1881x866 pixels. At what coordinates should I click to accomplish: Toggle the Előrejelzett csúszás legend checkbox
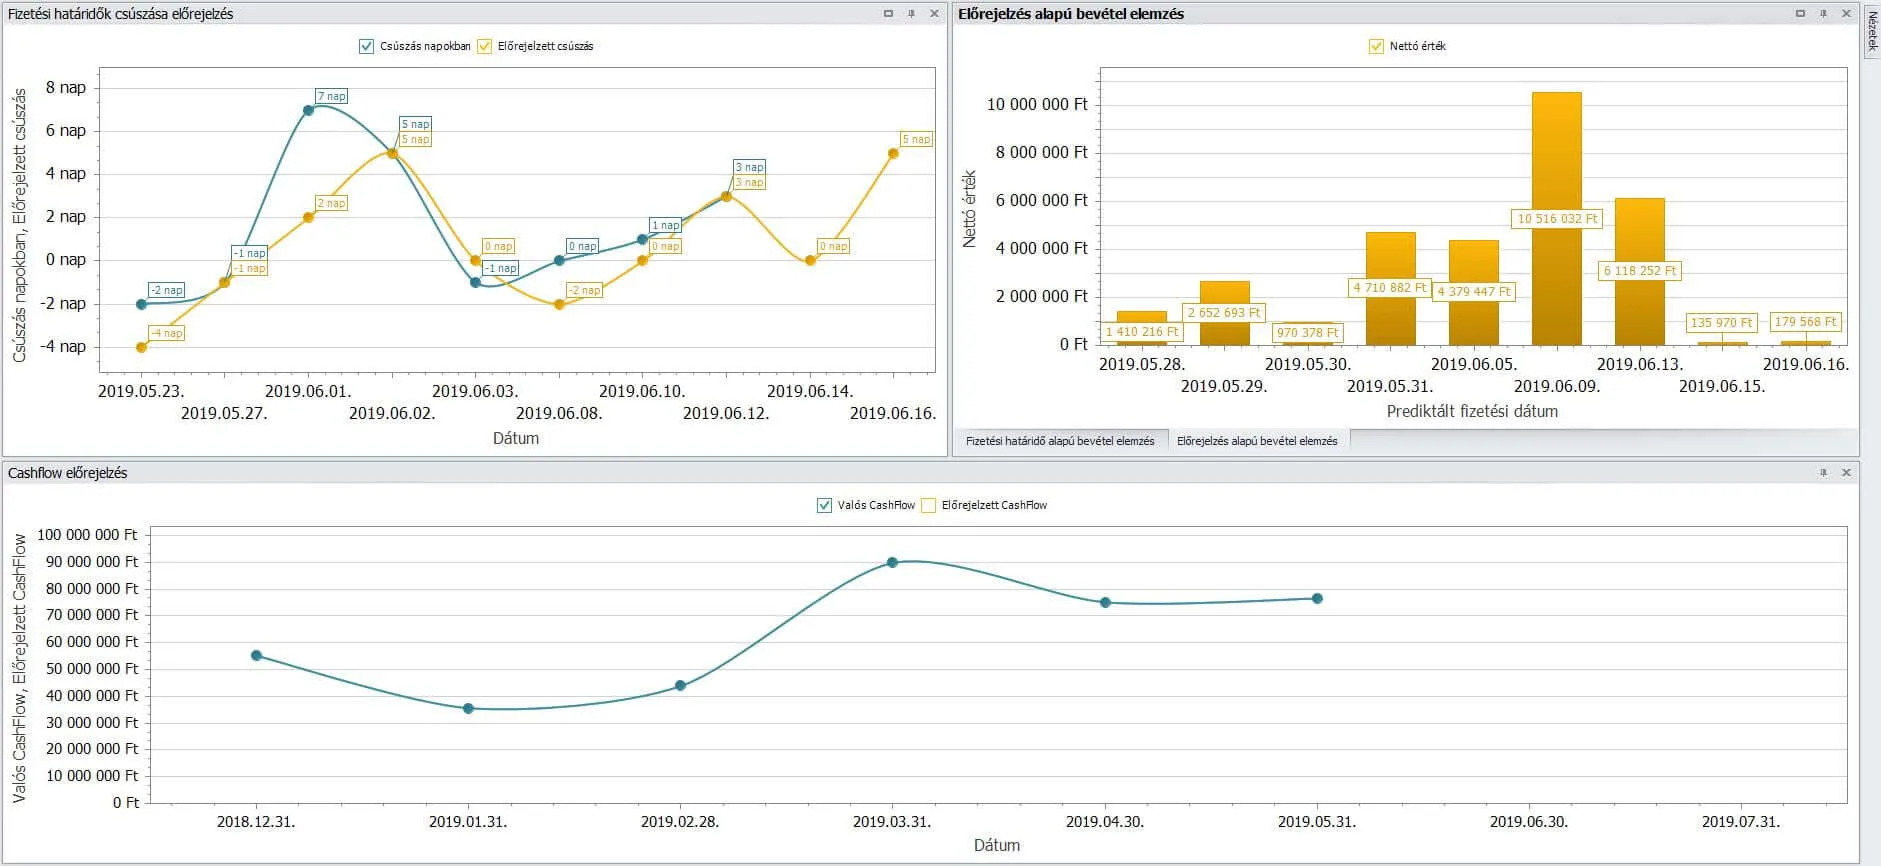485,46
